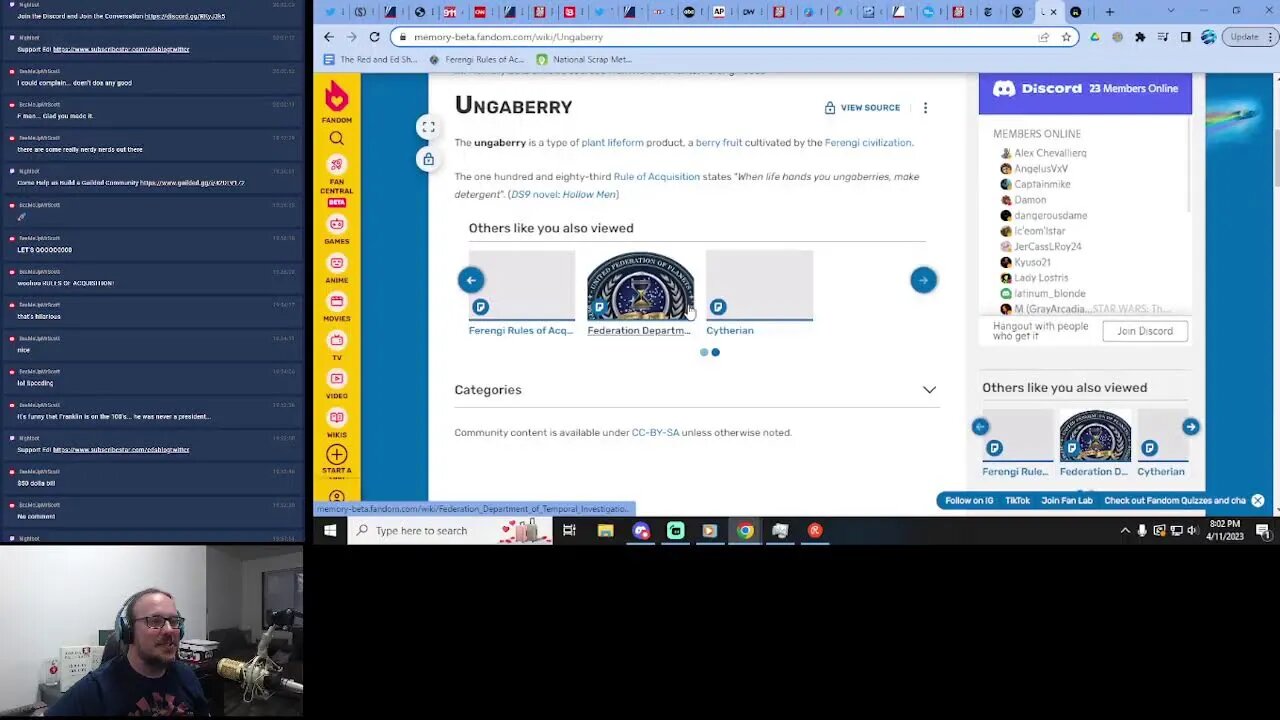
Task: Follow the Ferengi civilization link
Action: pos(868,143)
